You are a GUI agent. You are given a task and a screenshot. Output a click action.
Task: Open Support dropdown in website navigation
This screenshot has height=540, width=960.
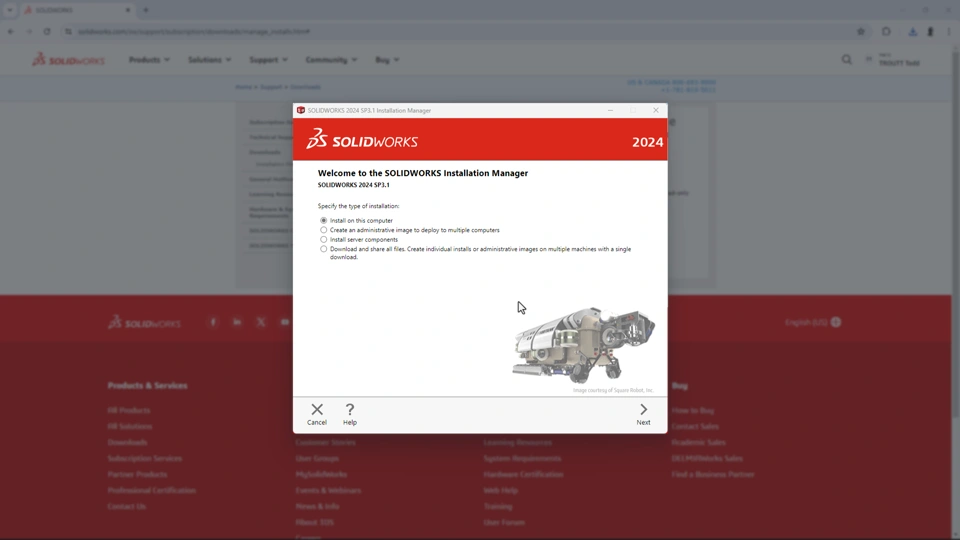pyautogui.click(x=268, y=60)
